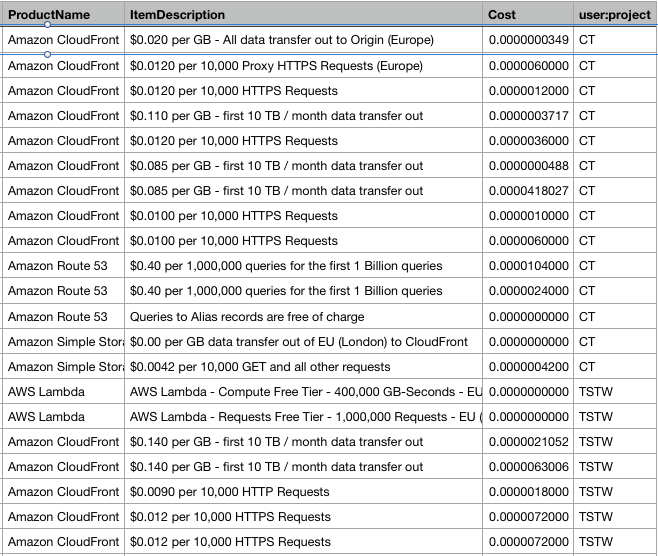This screenshot has width=658, height=556.
Task: Select 'Amazon CloudFront' cell in $0.0090 HTTP Requests row
Action: (63, 492)
